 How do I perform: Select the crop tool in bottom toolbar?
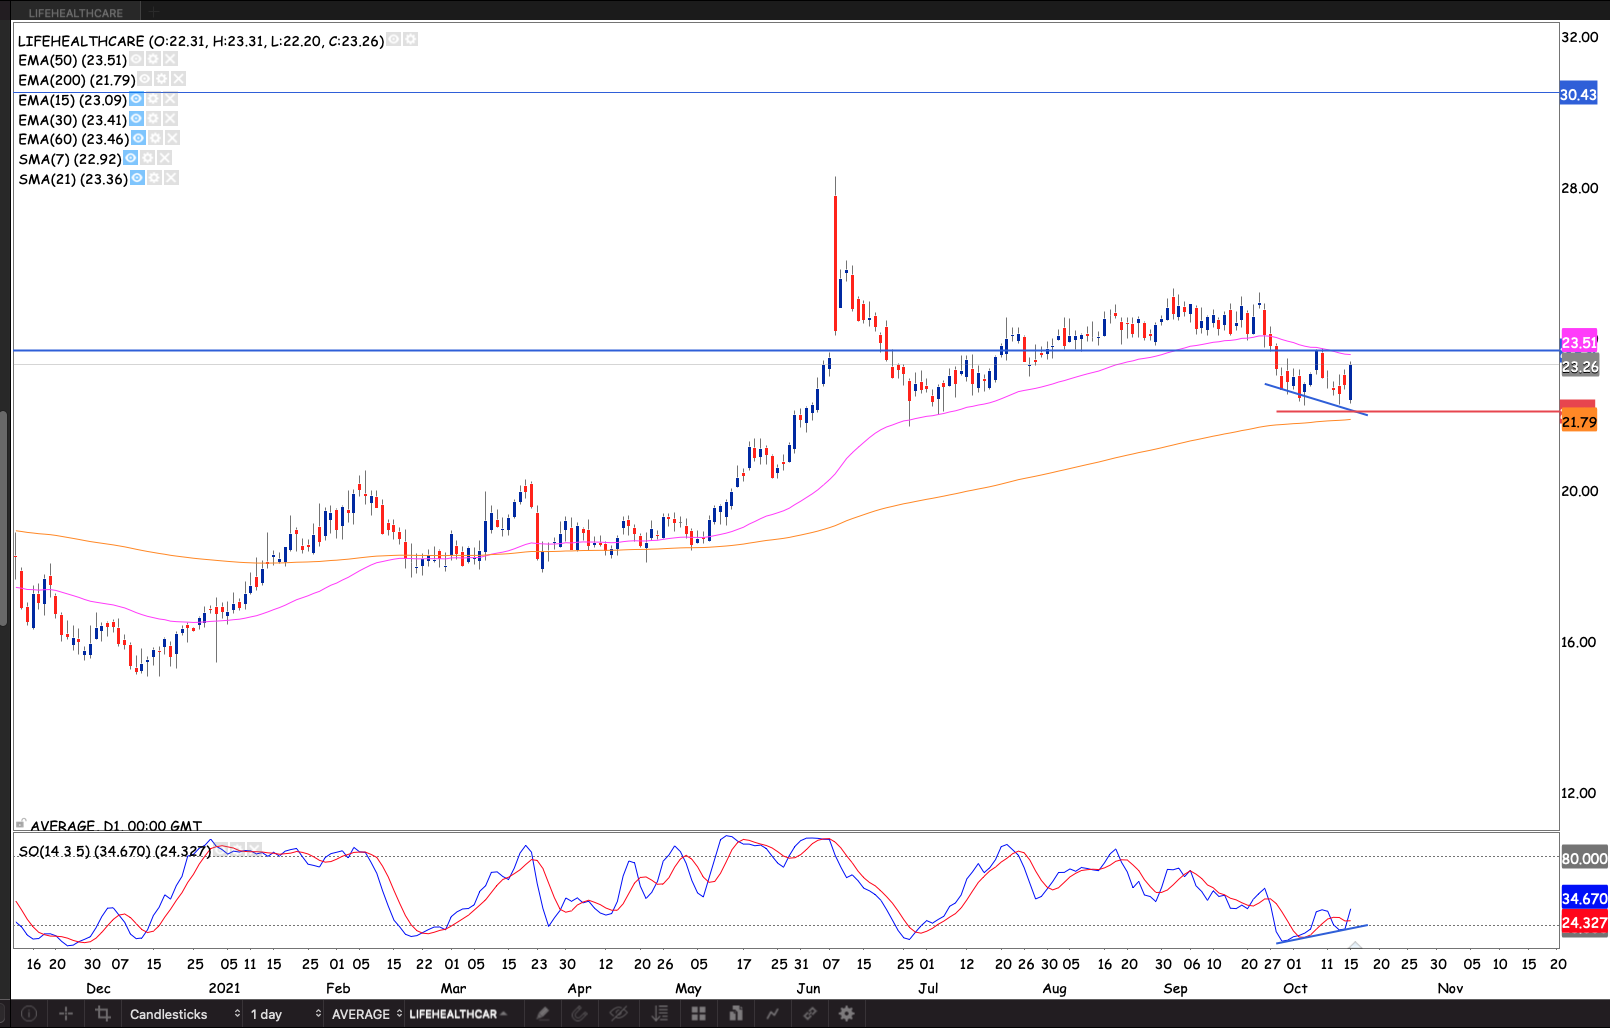coord(102,1013)
